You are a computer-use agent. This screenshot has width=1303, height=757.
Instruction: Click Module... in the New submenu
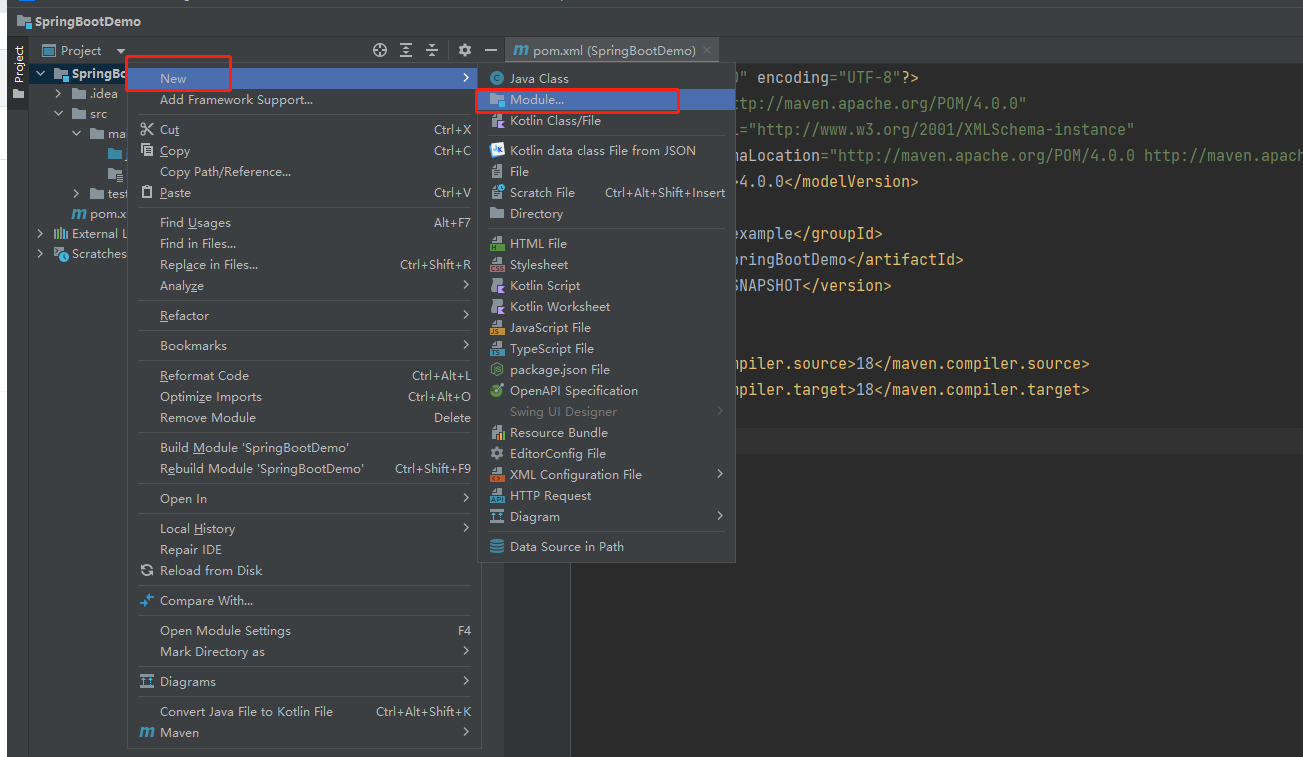click(x=537, y=100)
